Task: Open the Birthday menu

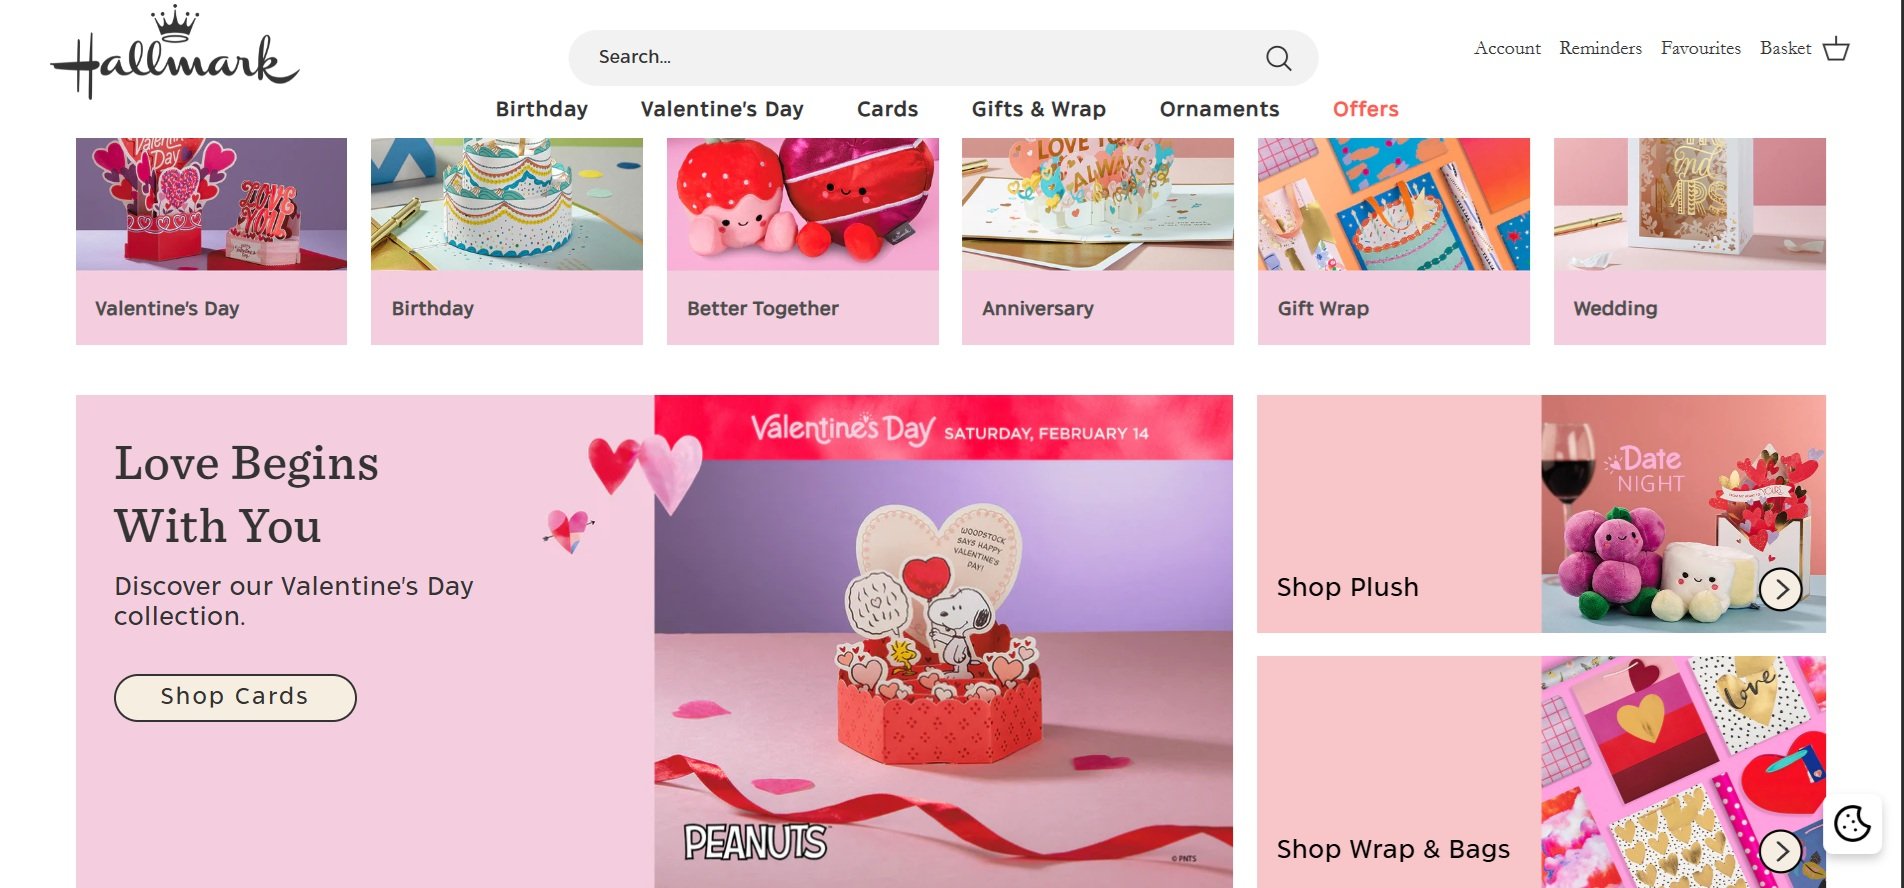Action: (x=542, y=109)
